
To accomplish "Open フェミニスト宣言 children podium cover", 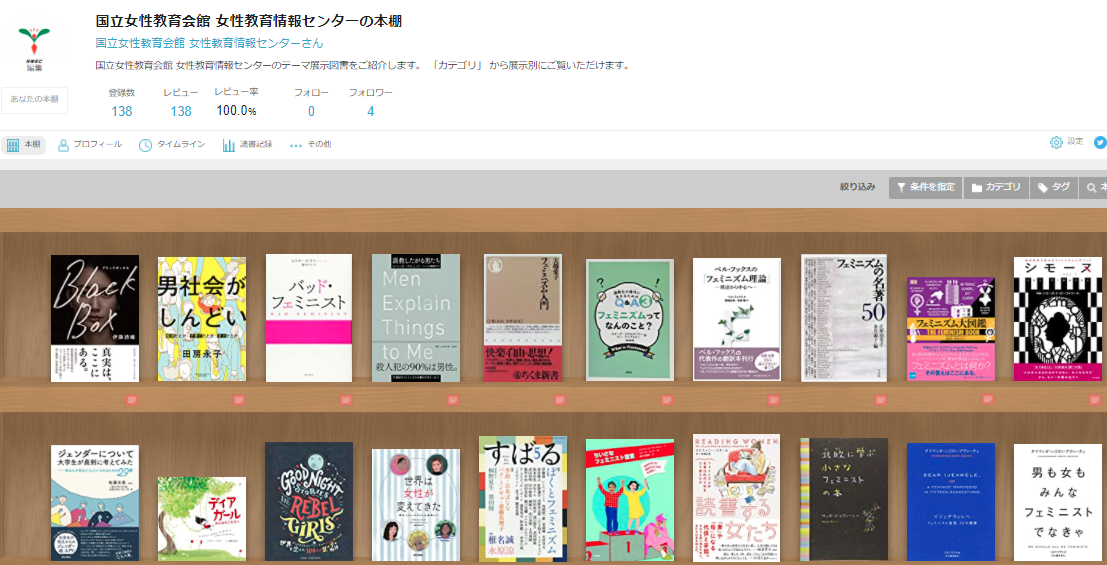I will 630,500.
